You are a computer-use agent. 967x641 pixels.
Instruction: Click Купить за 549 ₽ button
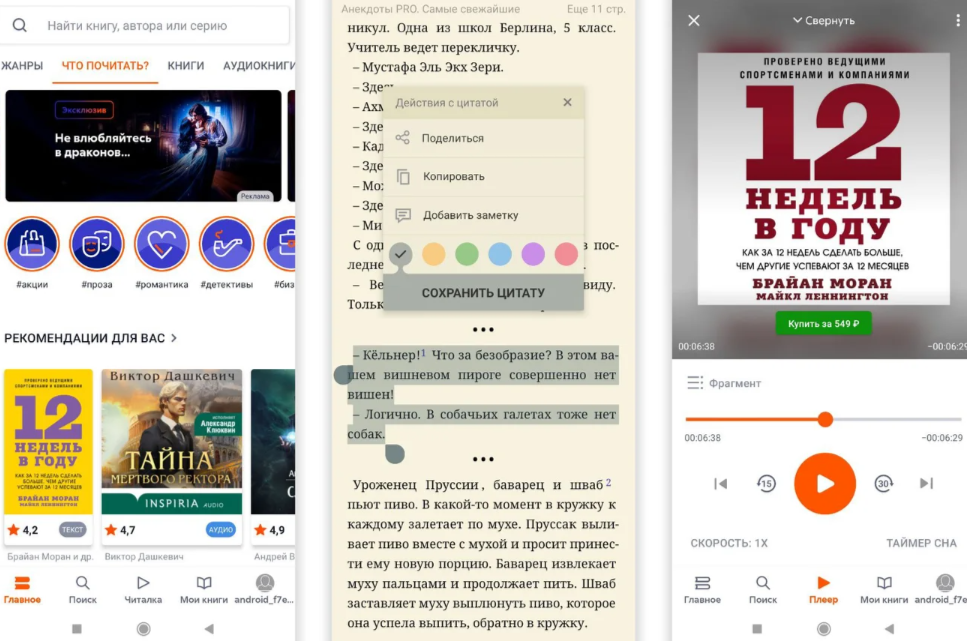[823, 323]
